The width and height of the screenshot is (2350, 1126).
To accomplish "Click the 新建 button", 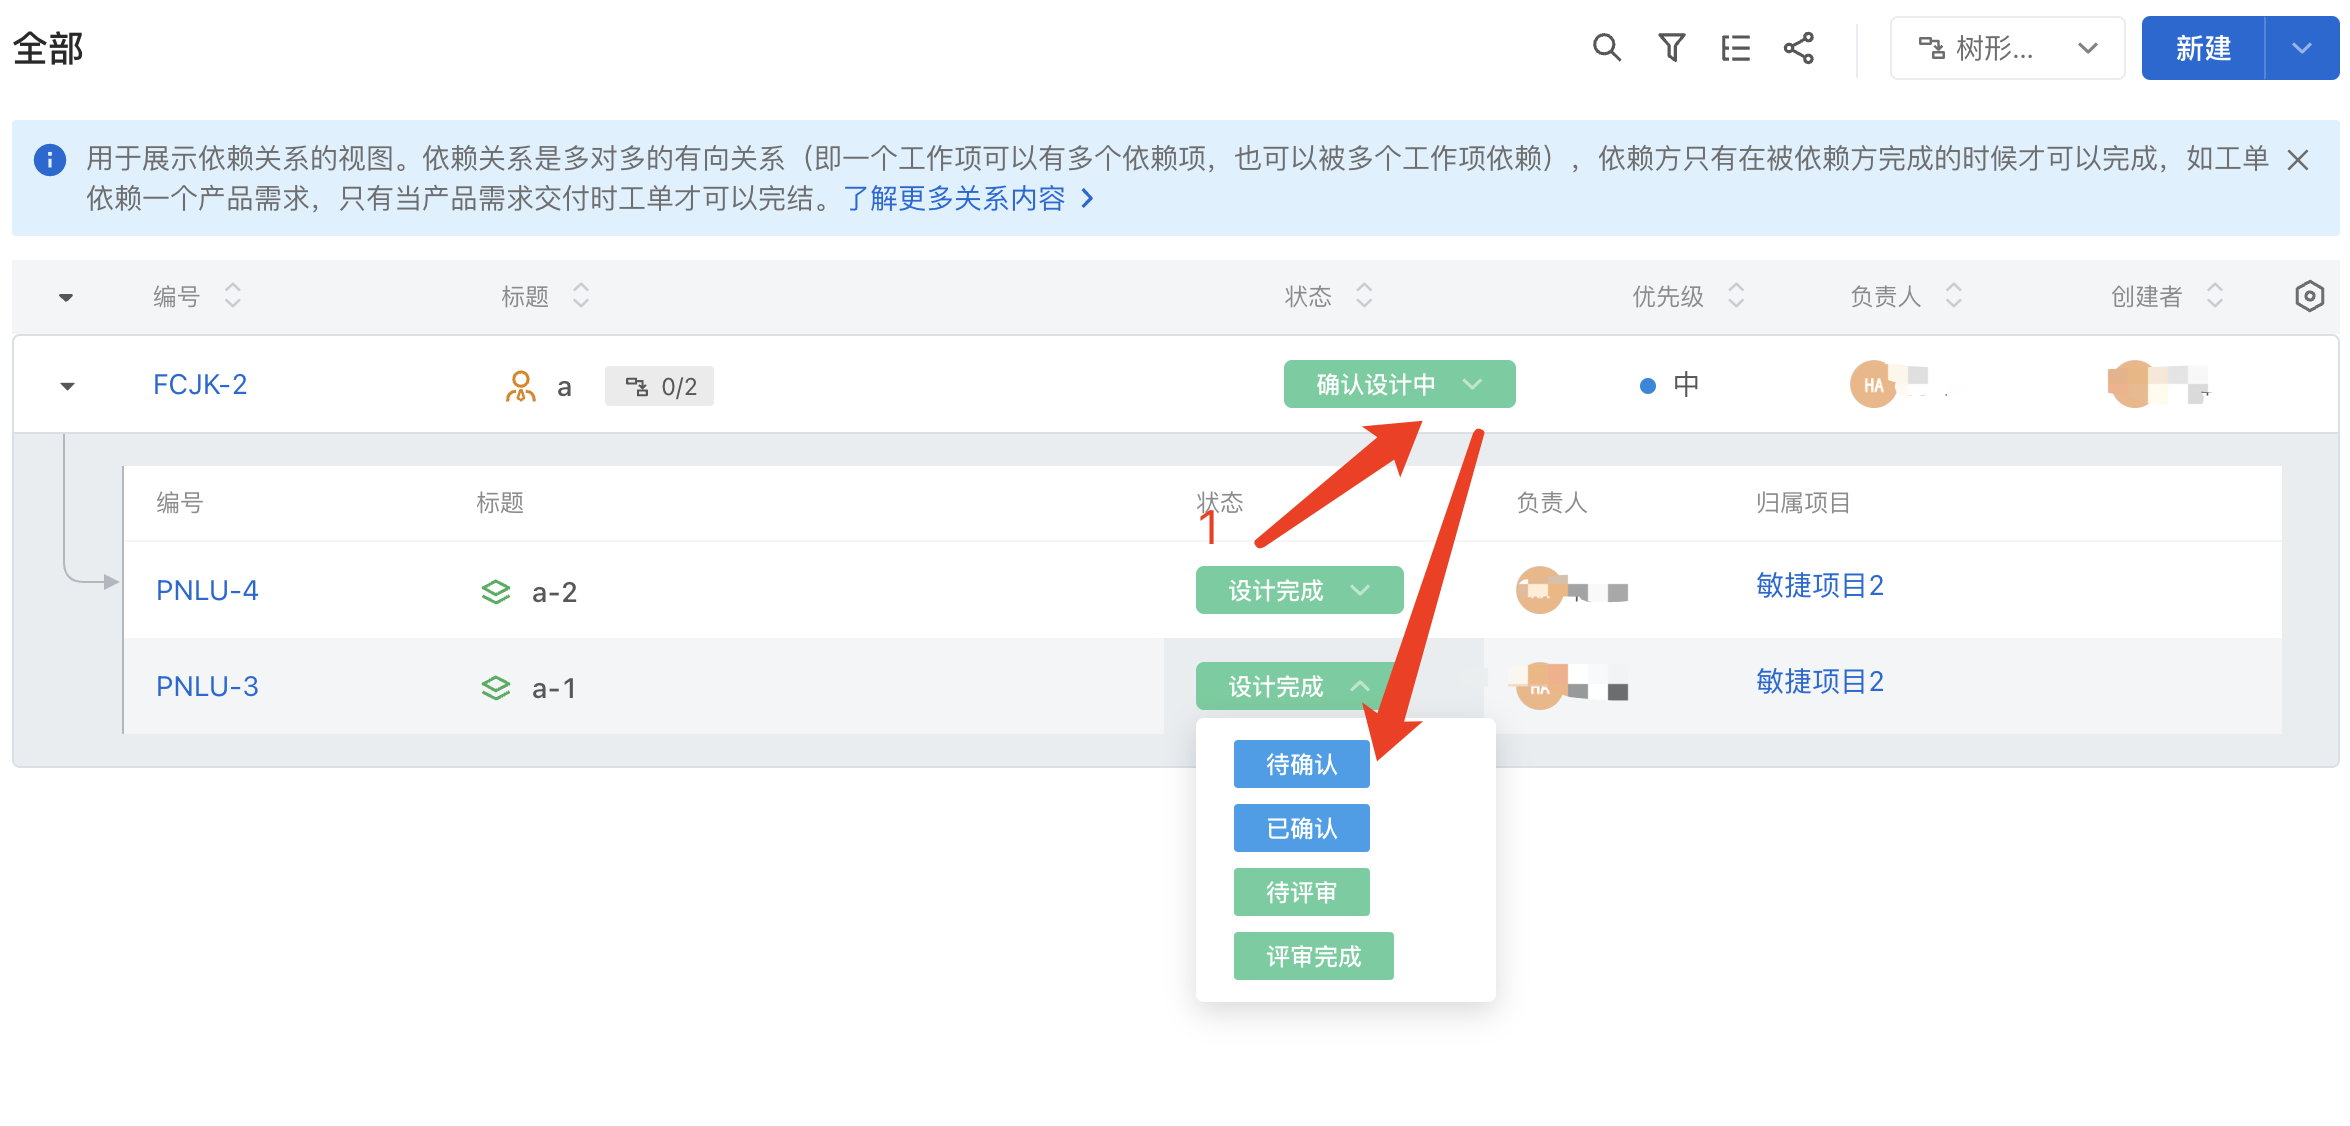I will [2203, 48].
